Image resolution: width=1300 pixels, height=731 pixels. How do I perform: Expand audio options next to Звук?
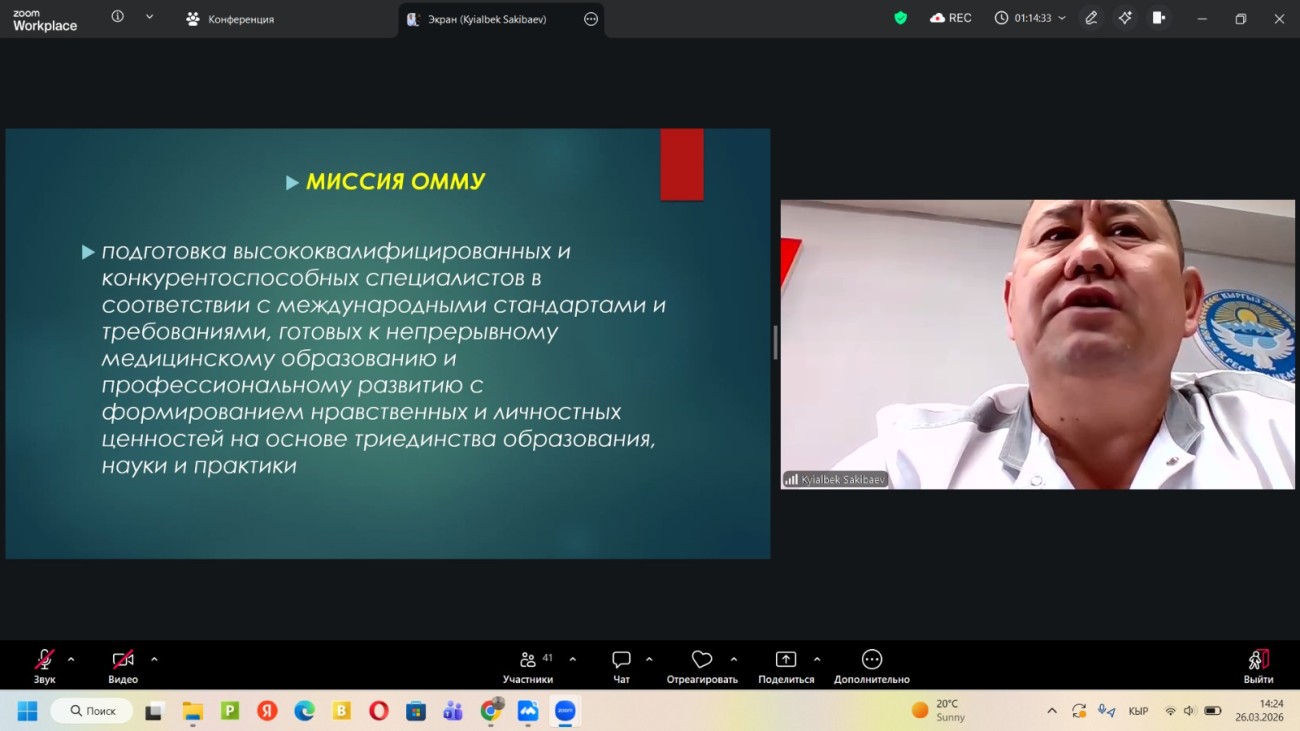[x=71, y=659]
